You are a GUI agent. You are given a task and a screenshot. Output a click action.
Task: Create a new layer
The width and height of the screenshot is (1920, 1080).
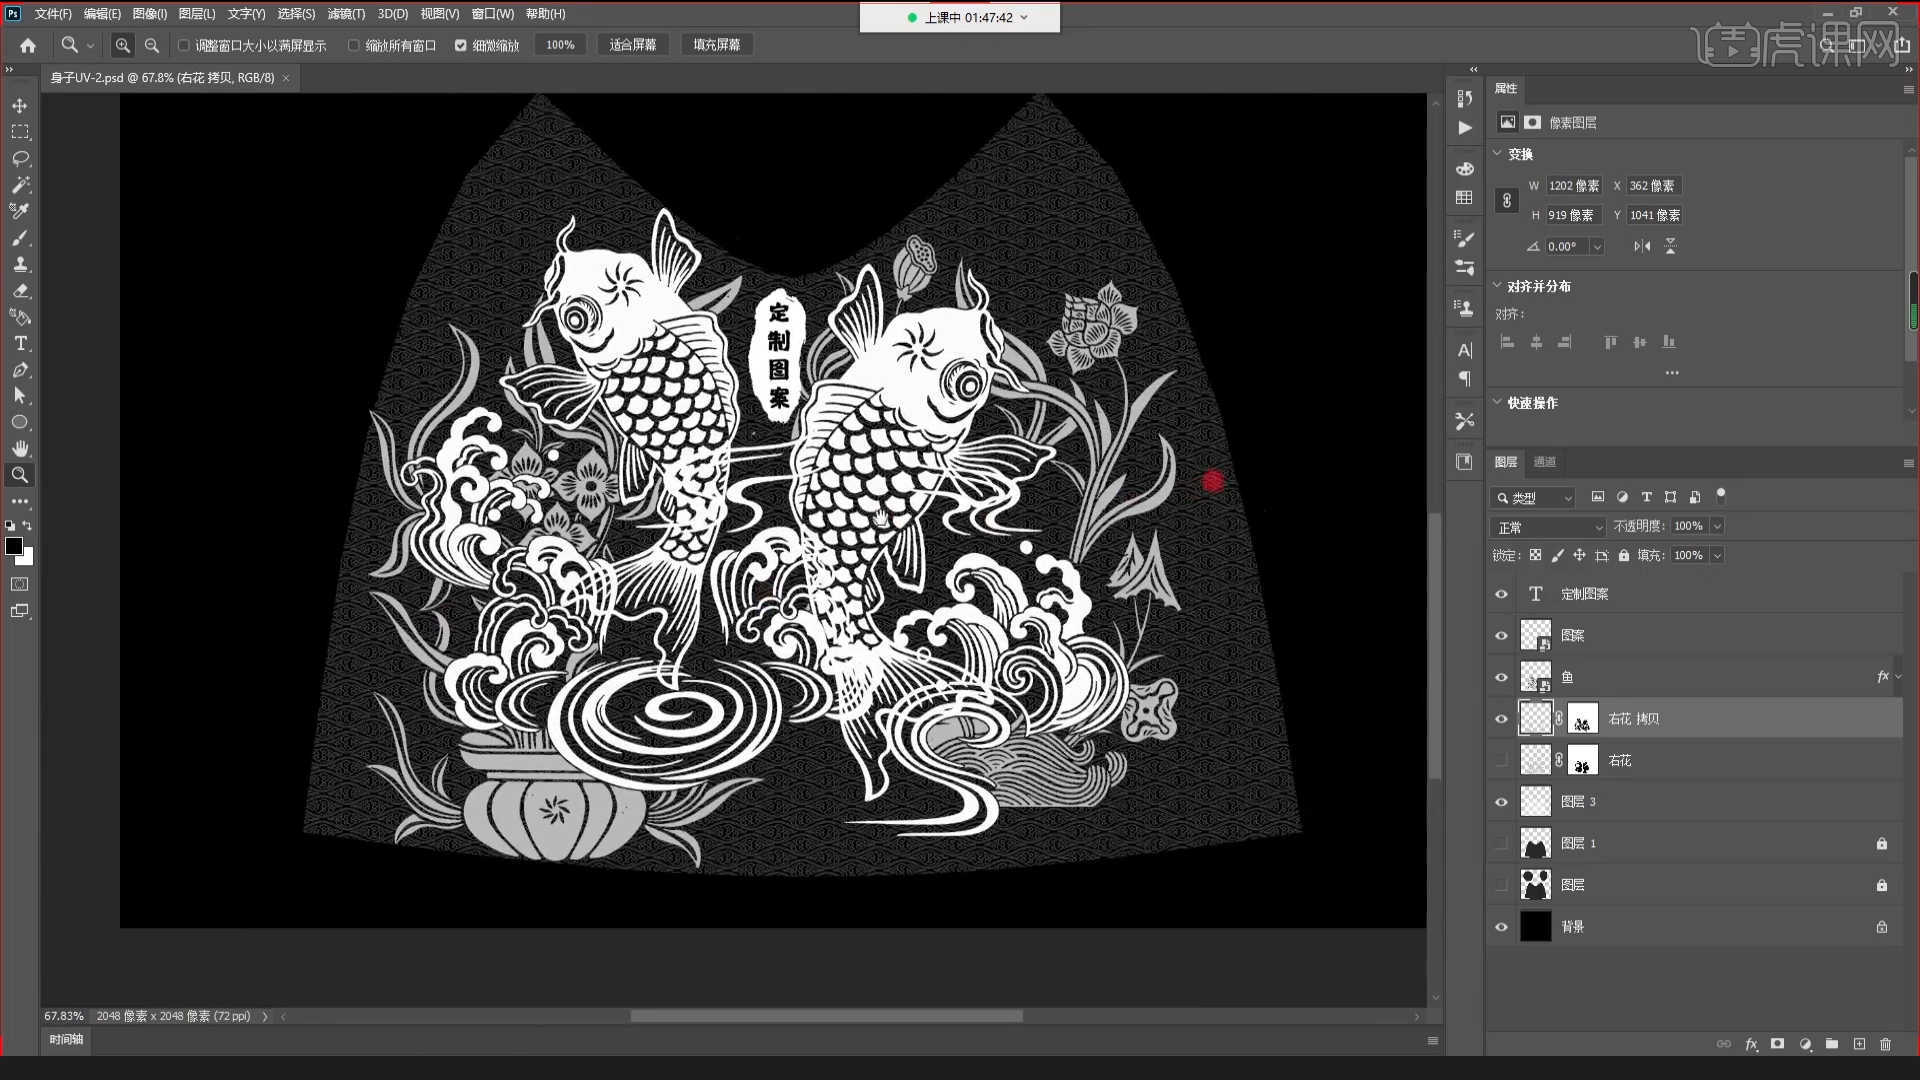[x=1859, y=1044]
